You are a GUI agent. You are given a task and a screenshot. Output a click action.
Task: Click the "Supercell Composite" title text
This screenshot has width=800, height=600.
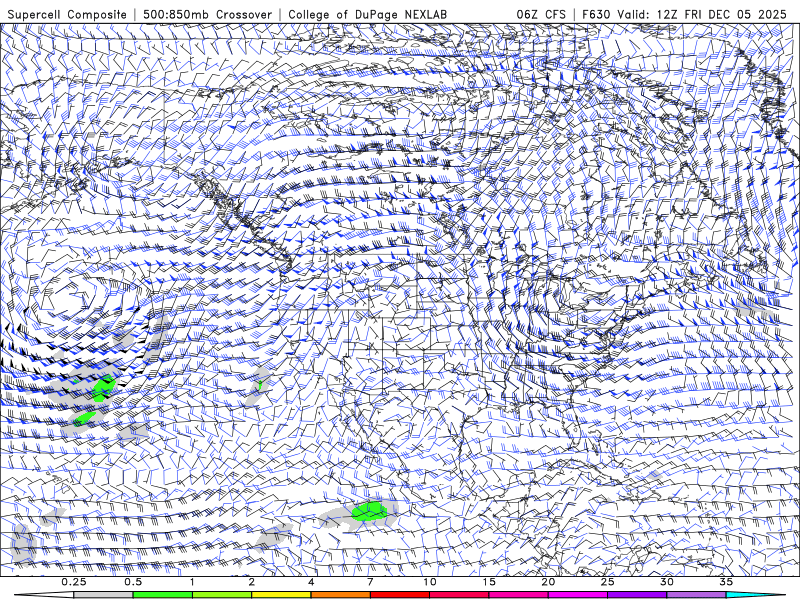[x=67, y=14]
